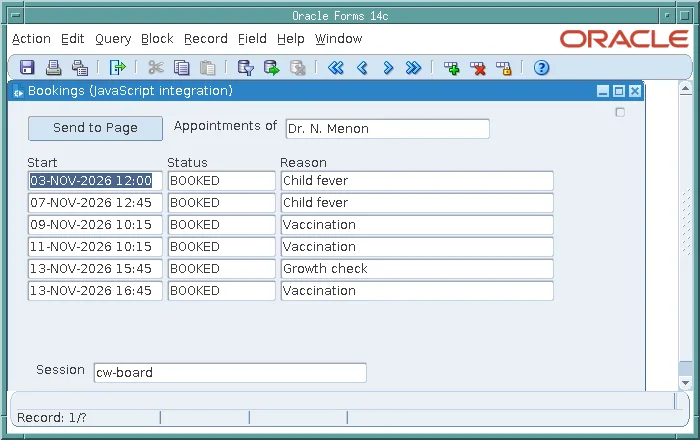
Task: Select the 09-NOV-2026 10:15 start field
Action: tap(95, 224)
